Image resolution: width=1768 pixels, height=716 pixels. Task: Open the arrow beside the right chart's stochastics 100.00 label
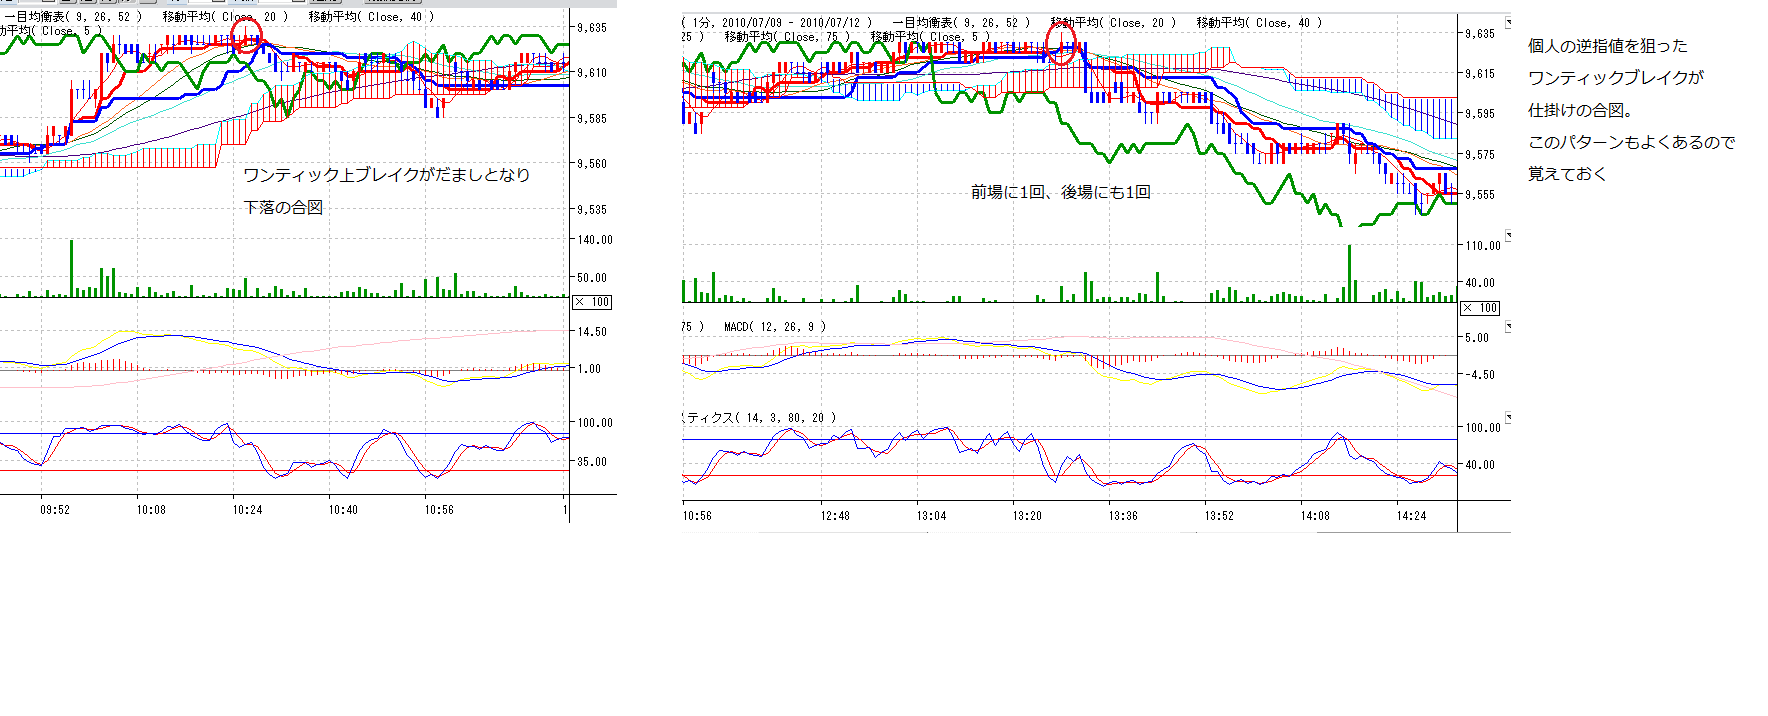point(1508,417)
